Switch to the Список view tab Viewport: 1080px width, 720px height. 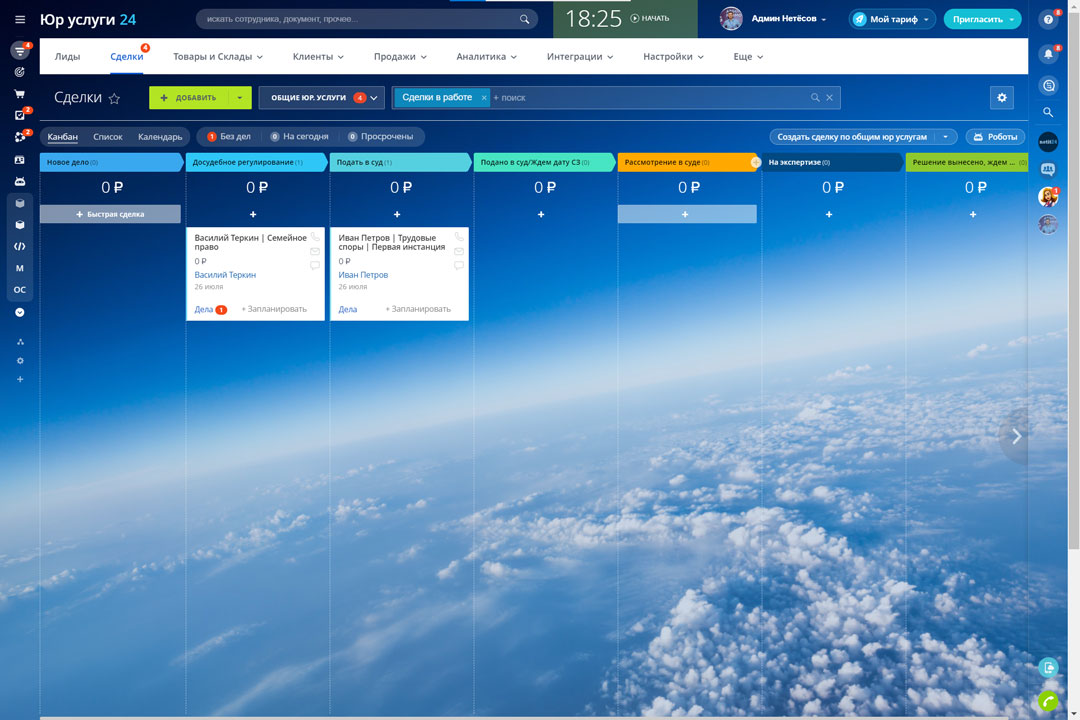coord(108,136)
